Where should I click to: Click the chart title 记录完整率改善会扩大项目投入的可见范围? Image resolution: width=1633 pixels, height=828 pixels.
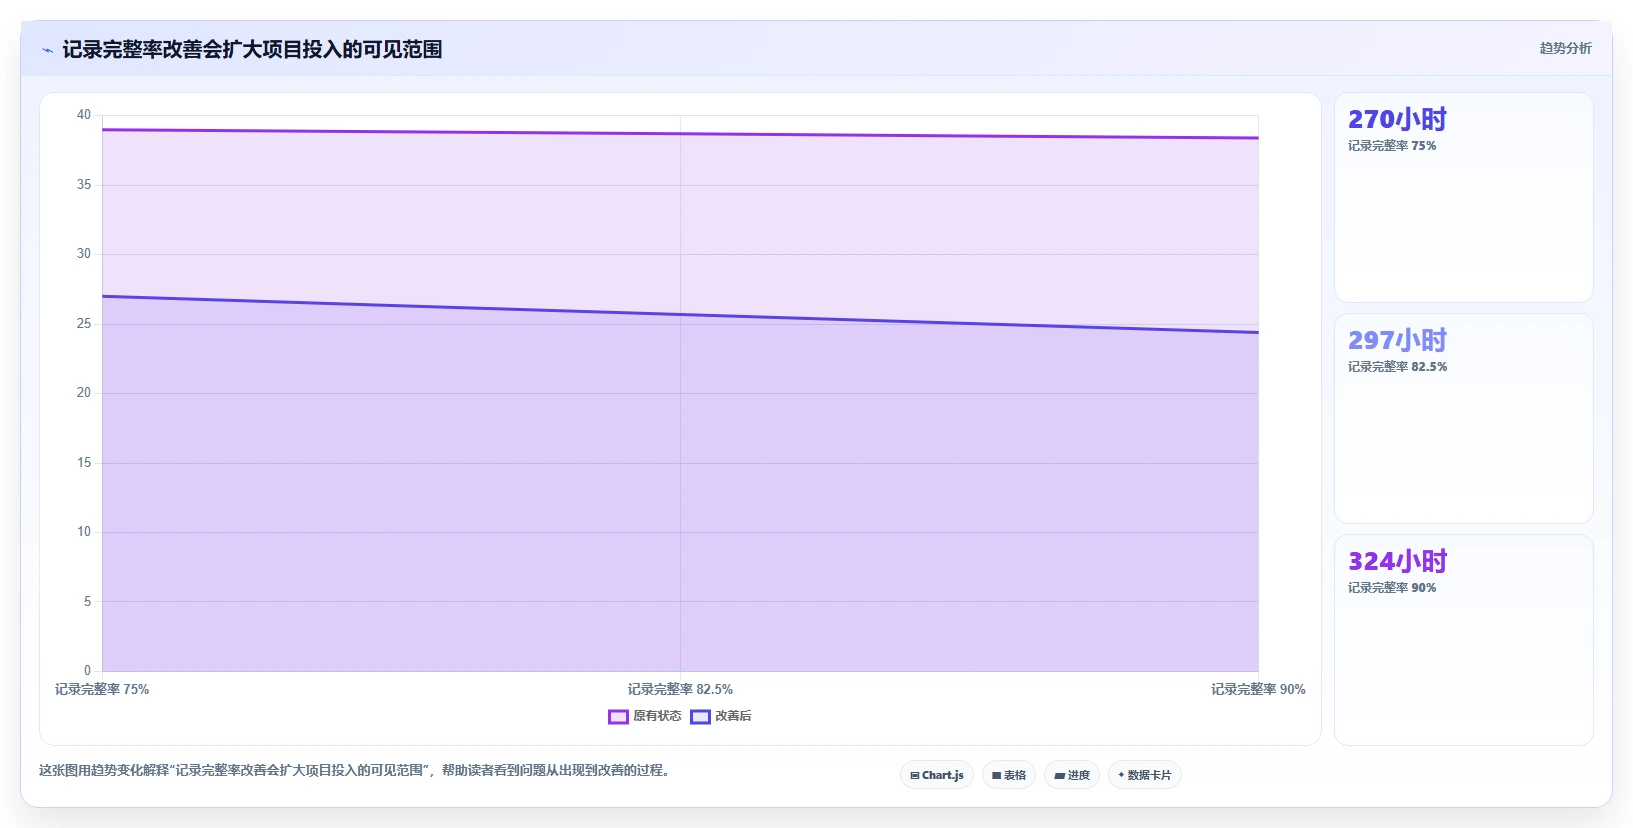(252, 49)
